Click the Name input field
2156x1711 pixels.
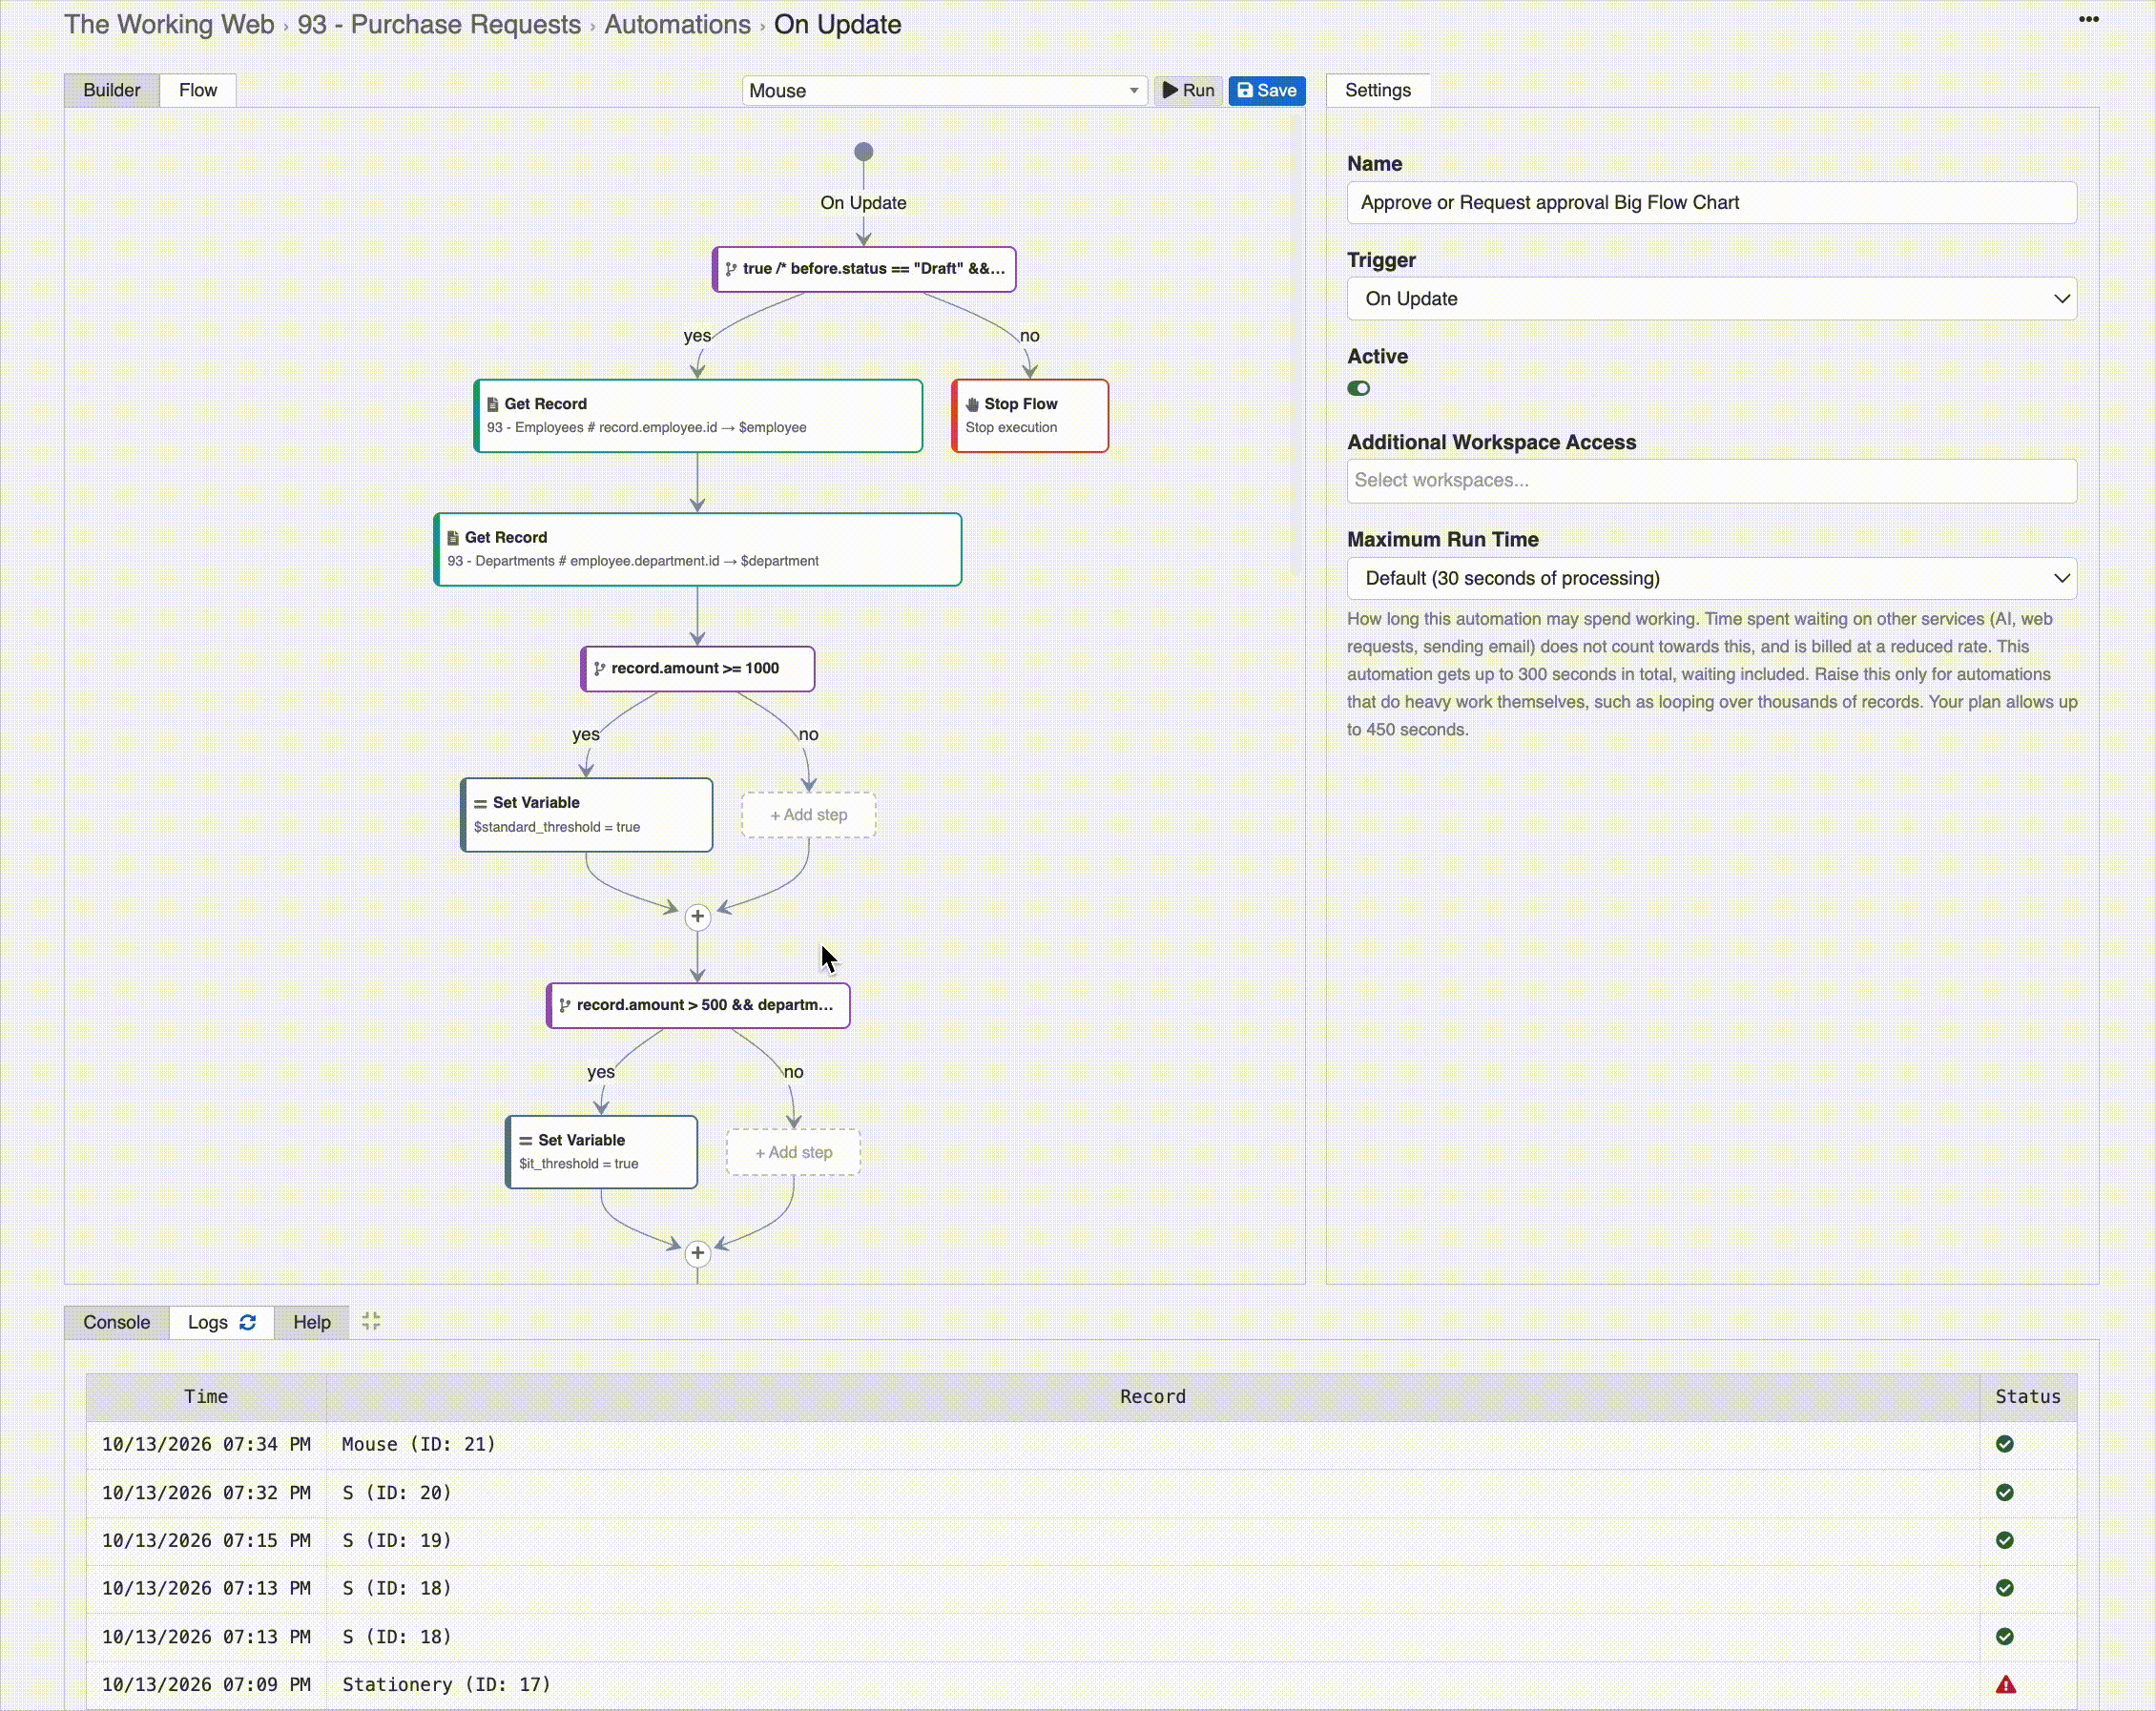click(1711, 202)
